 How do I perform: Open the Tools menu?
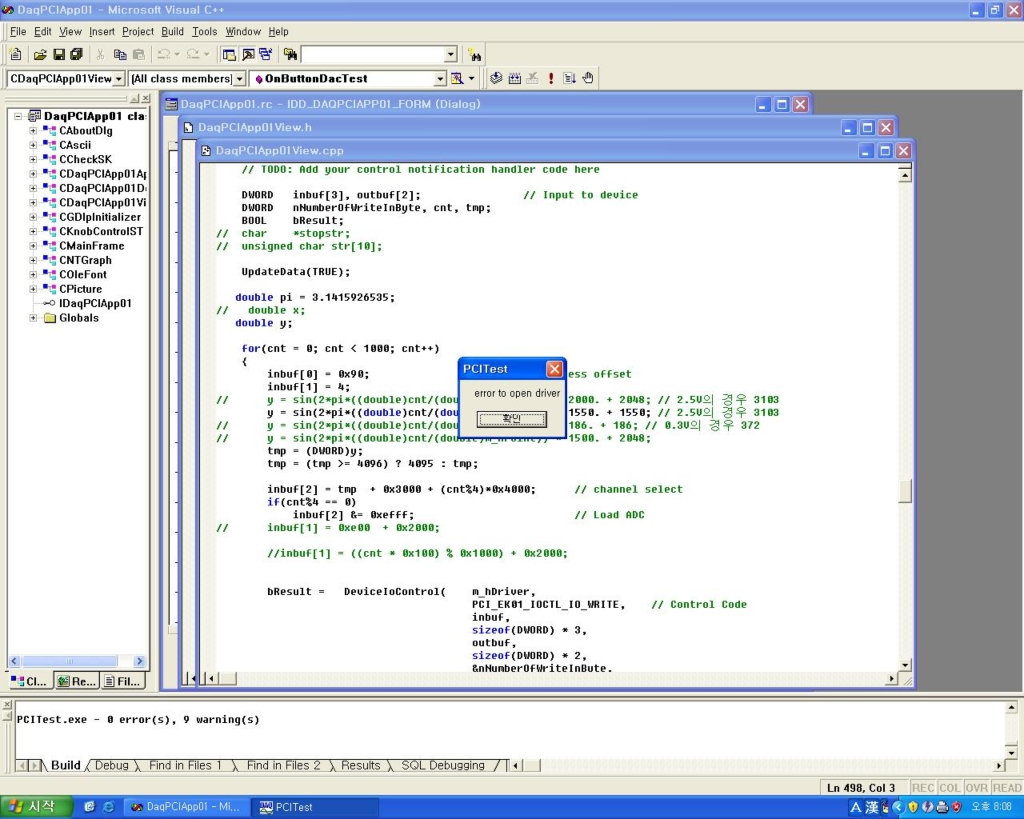(204, 31)
